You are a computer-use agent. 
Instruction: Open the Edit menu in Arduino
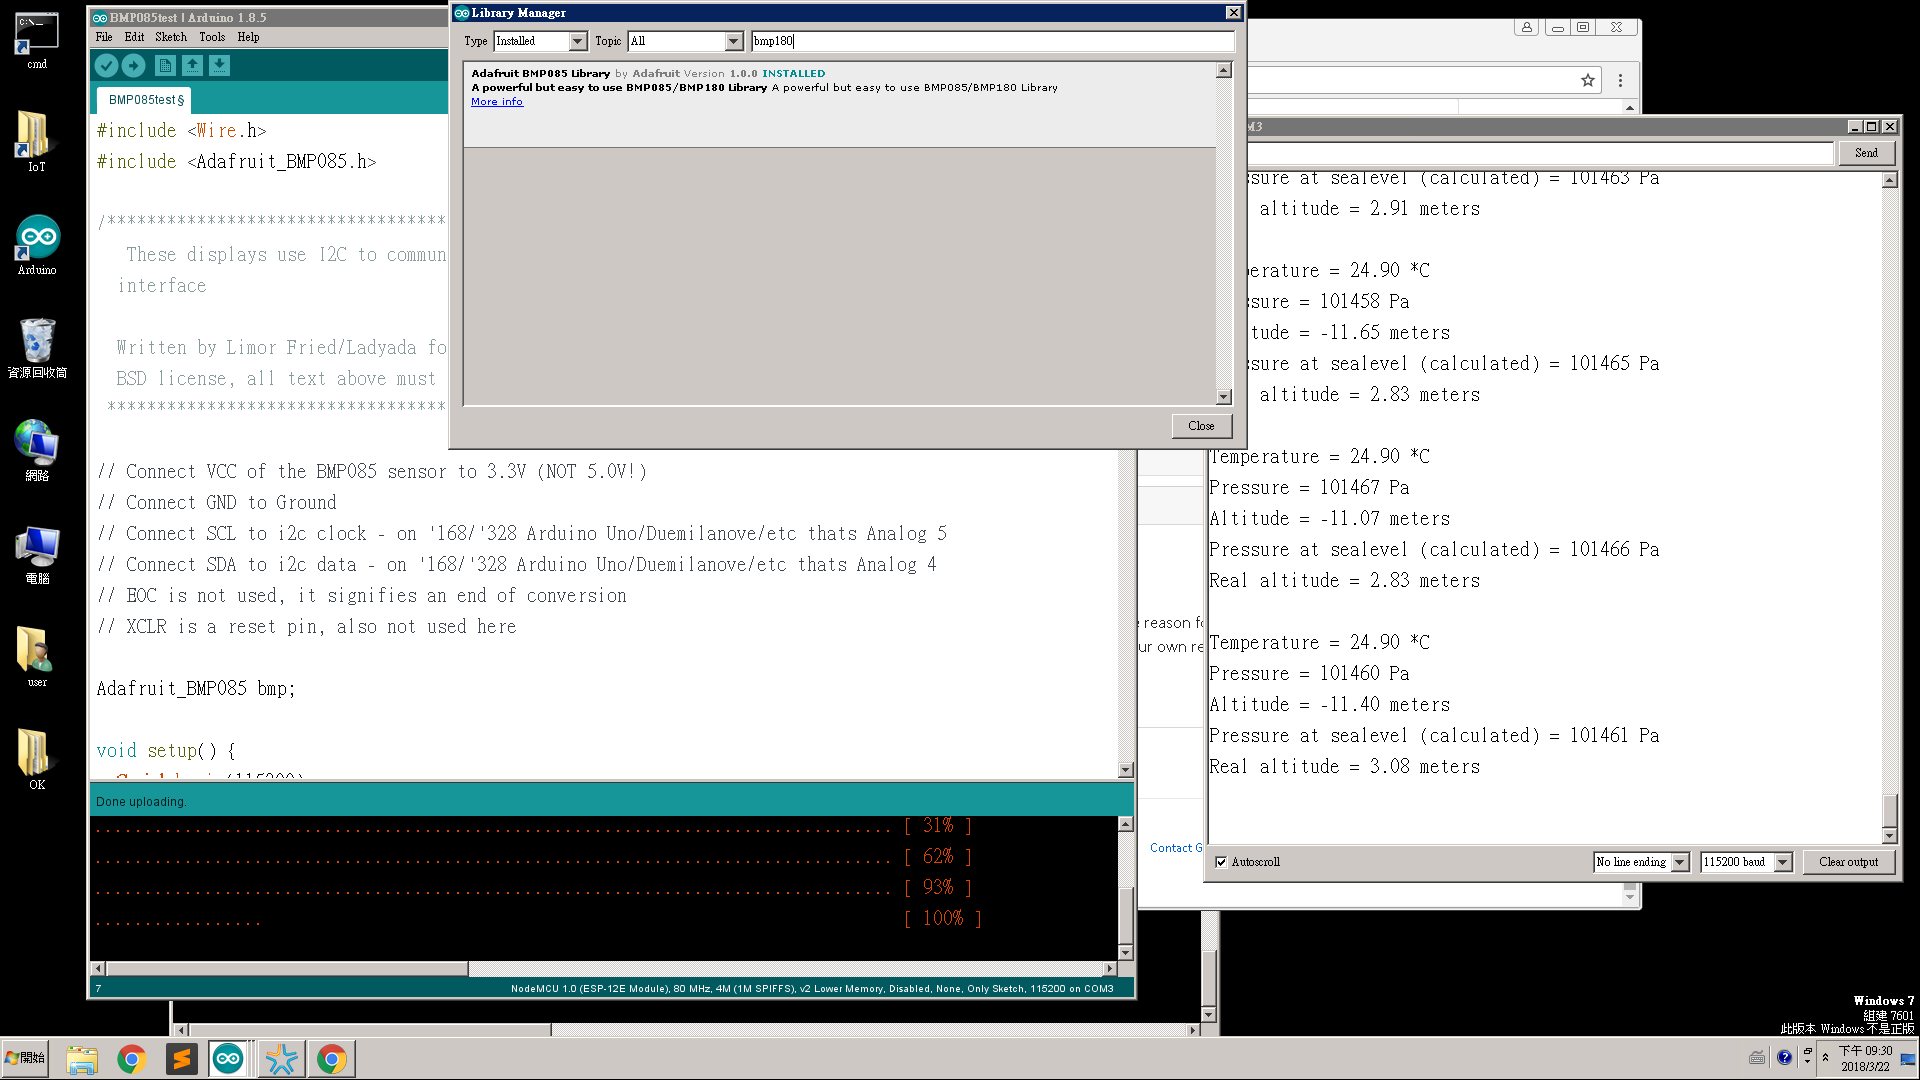[134, 37]
